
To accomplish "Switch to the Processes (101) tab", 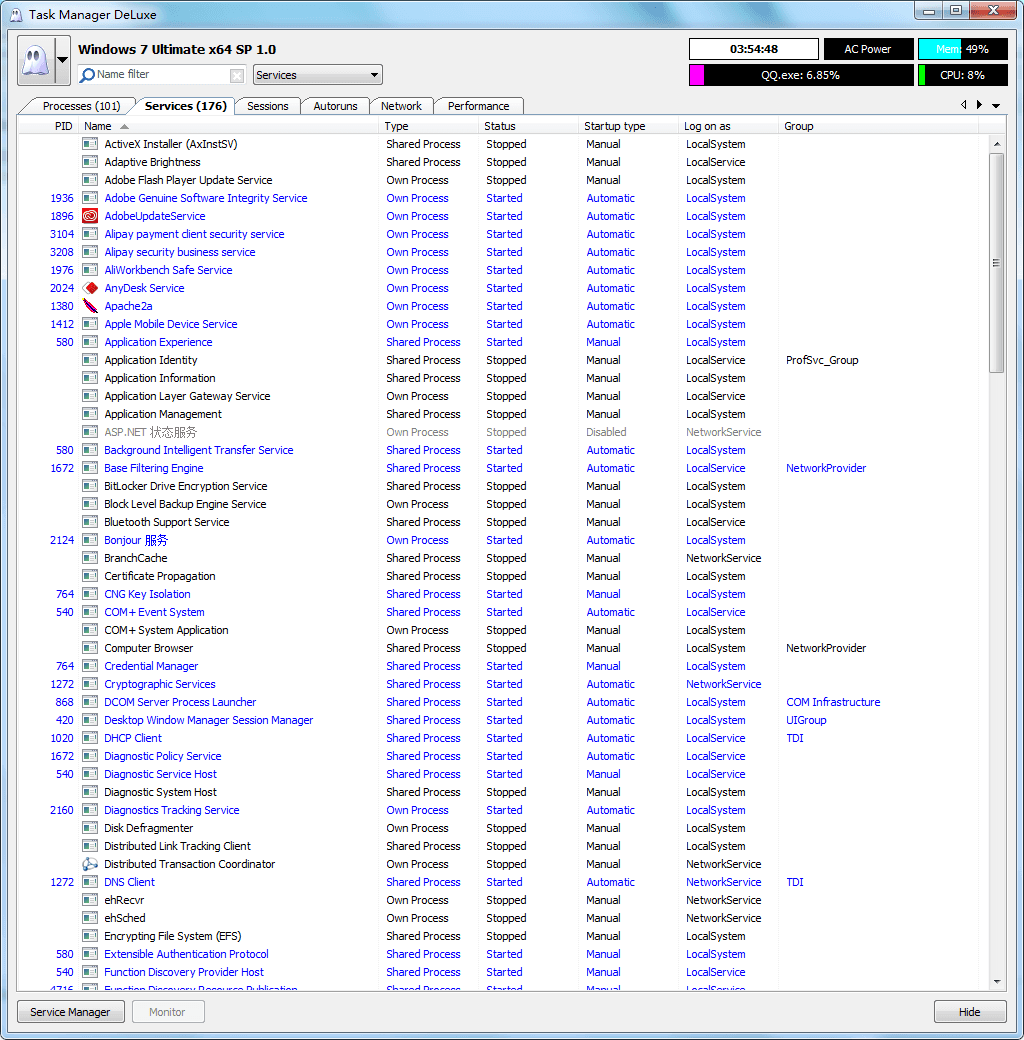I will pos(81,106).
